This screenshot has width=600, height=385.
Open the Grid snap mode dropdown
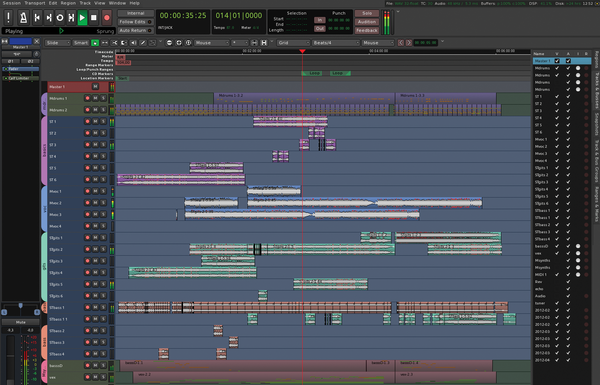[x=293, y=43]
